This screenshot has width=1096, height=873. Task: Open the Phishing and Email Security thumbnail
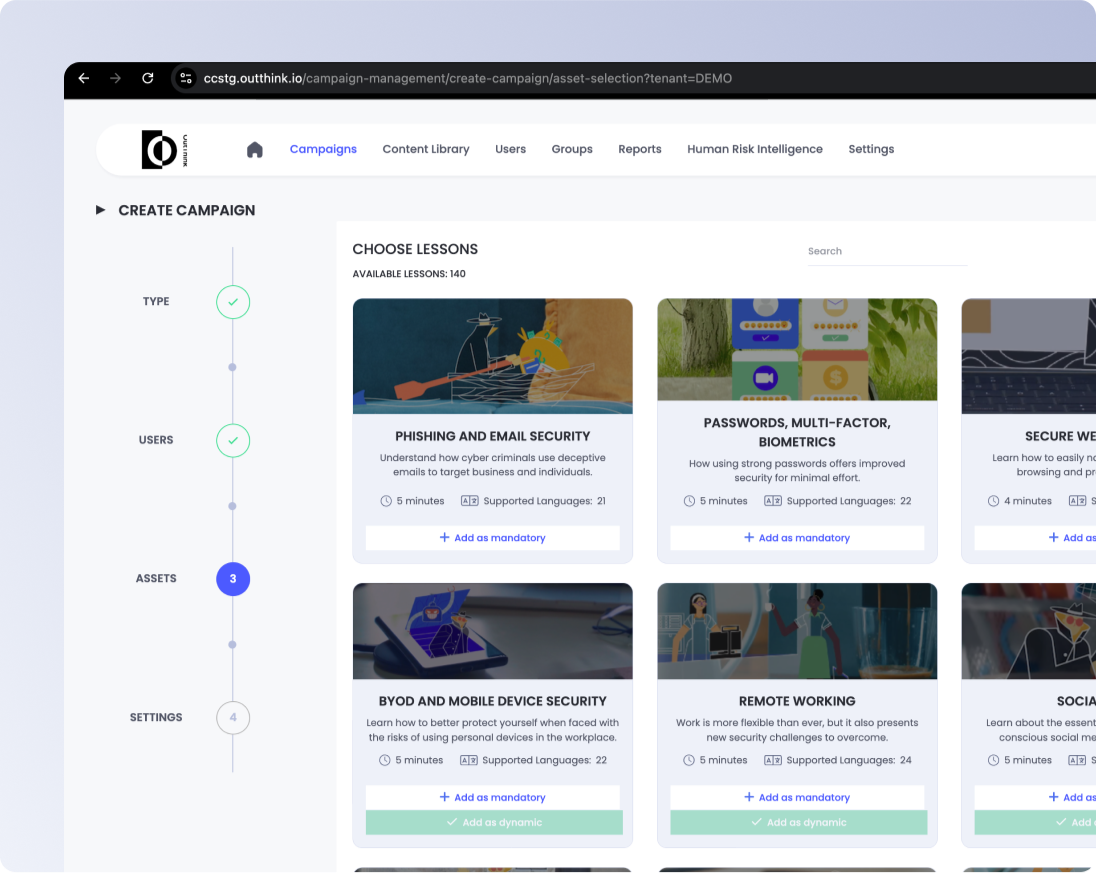(x=492, y=356)
